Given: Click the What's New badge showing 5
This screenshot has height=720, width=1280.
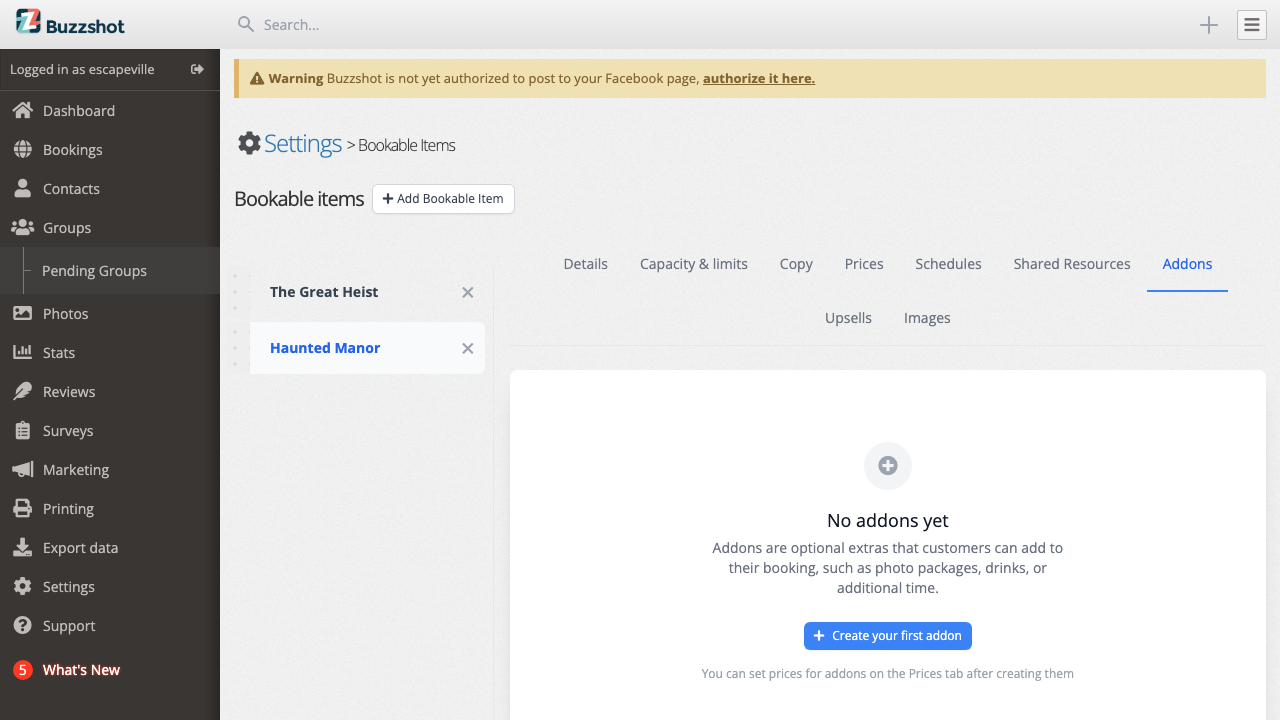Looking at the screenshot, I should [22, 670].
